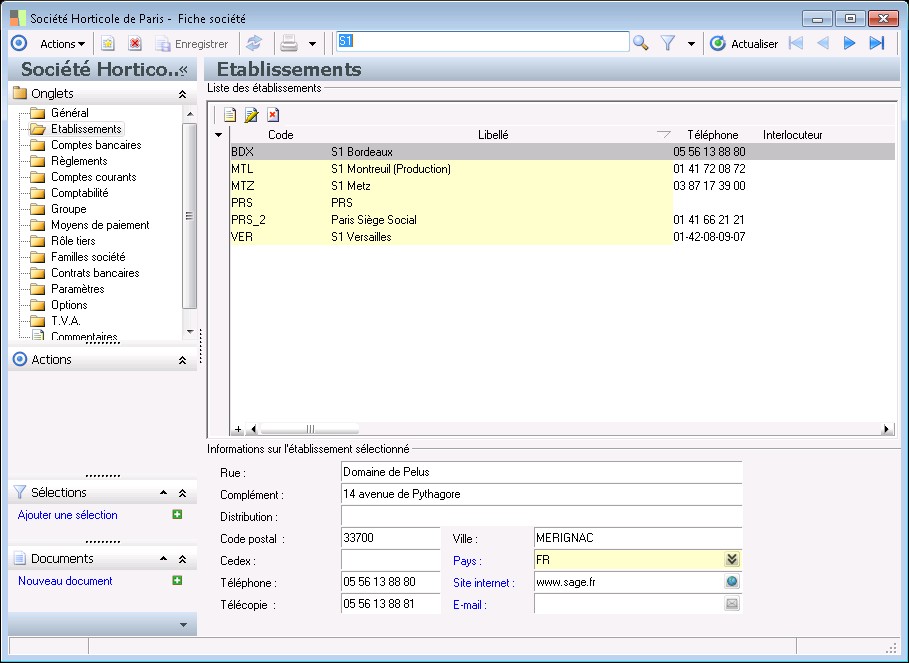This screenshot has width=909, height=663.
Task: Open the Actions dropdown menu in toolbar
Action: [62, 43]
